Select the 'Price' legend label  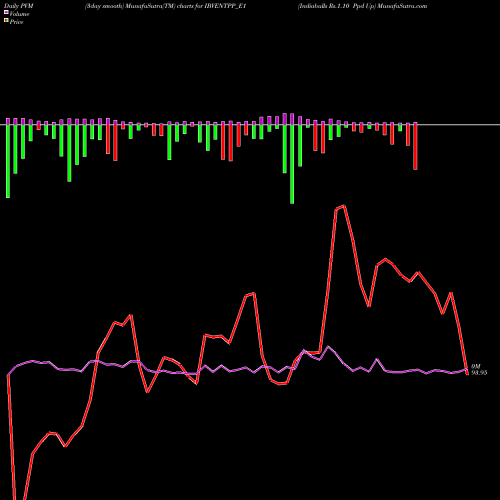pos(16,22)
